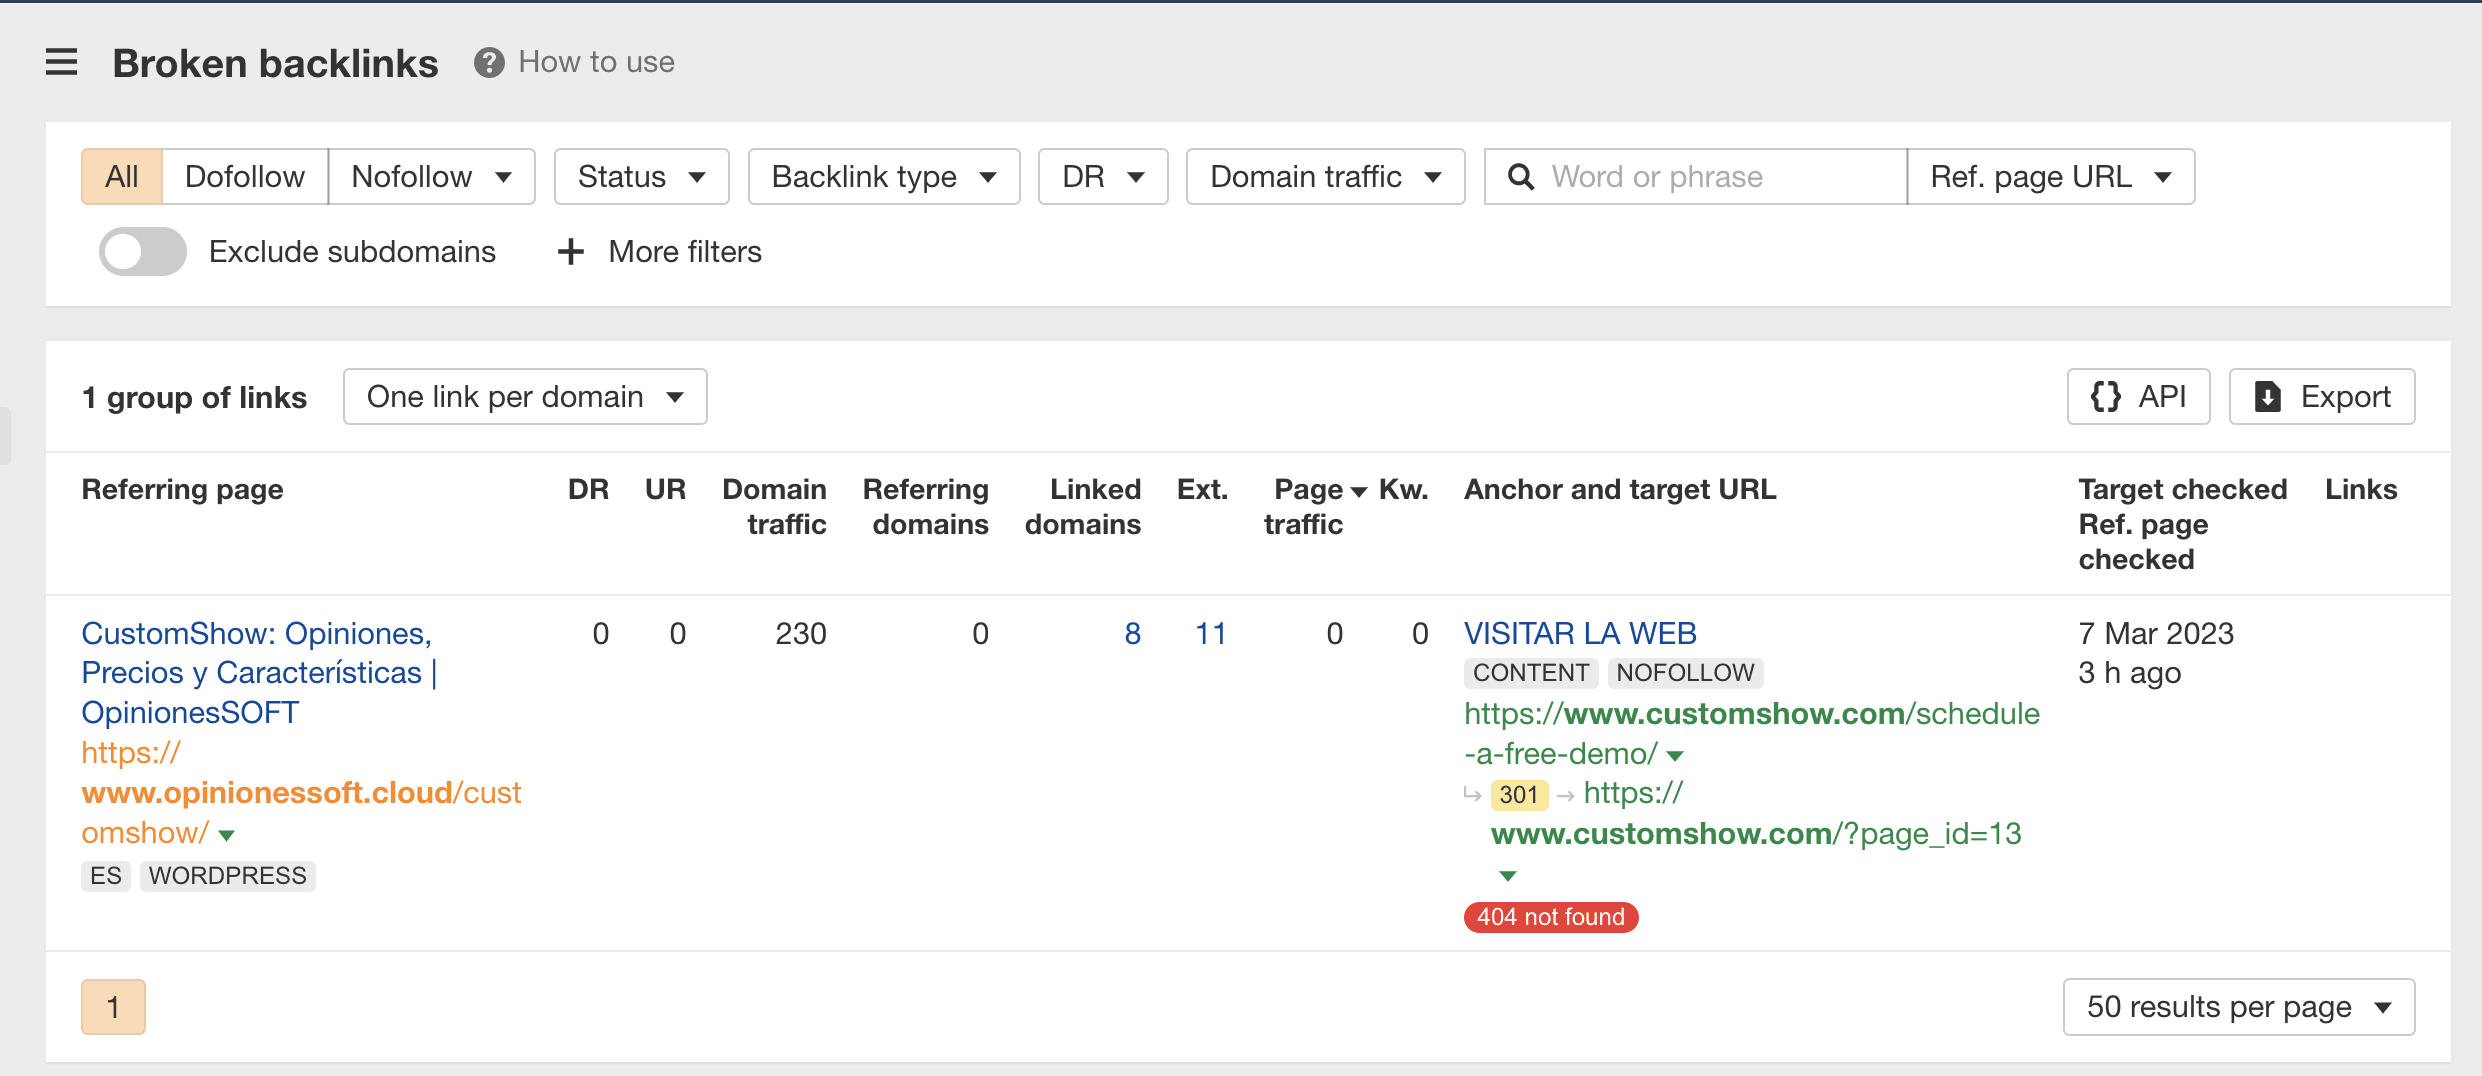The width and height of the screenshot is (2482, 1076).
Task: Toggle Exclude subdomains switch
Action: [x=142, y=252]
